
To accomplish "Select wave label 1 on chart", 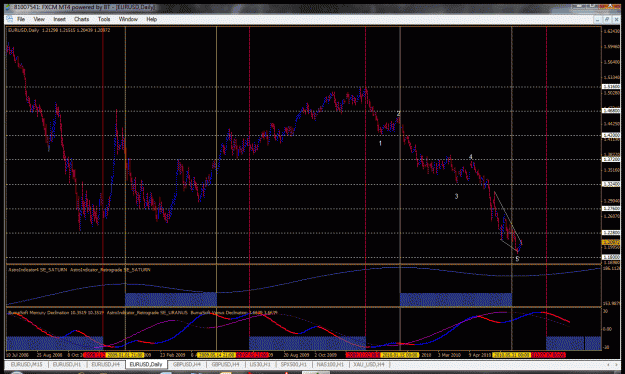I will (x=380, y=143).
